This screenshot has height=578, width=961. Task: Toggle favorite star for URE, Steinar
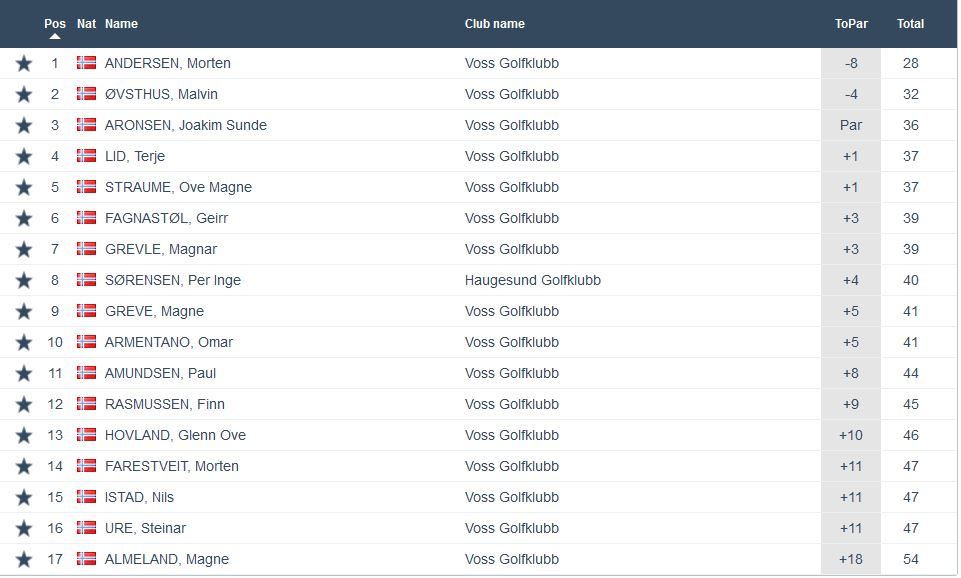tap(24, 528)
